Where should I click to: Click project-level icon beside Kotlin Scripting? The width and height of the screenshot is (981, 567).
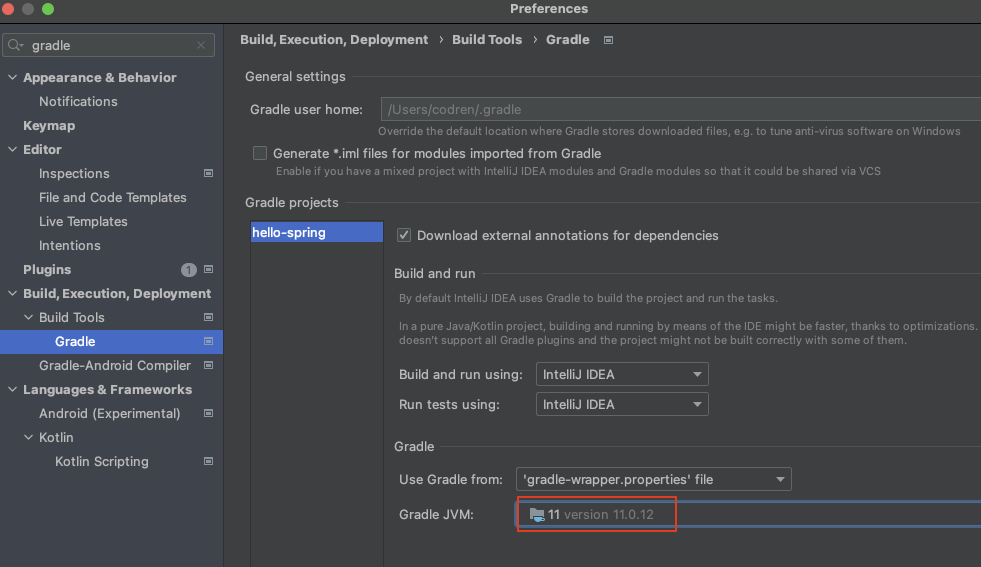point(208,461)
